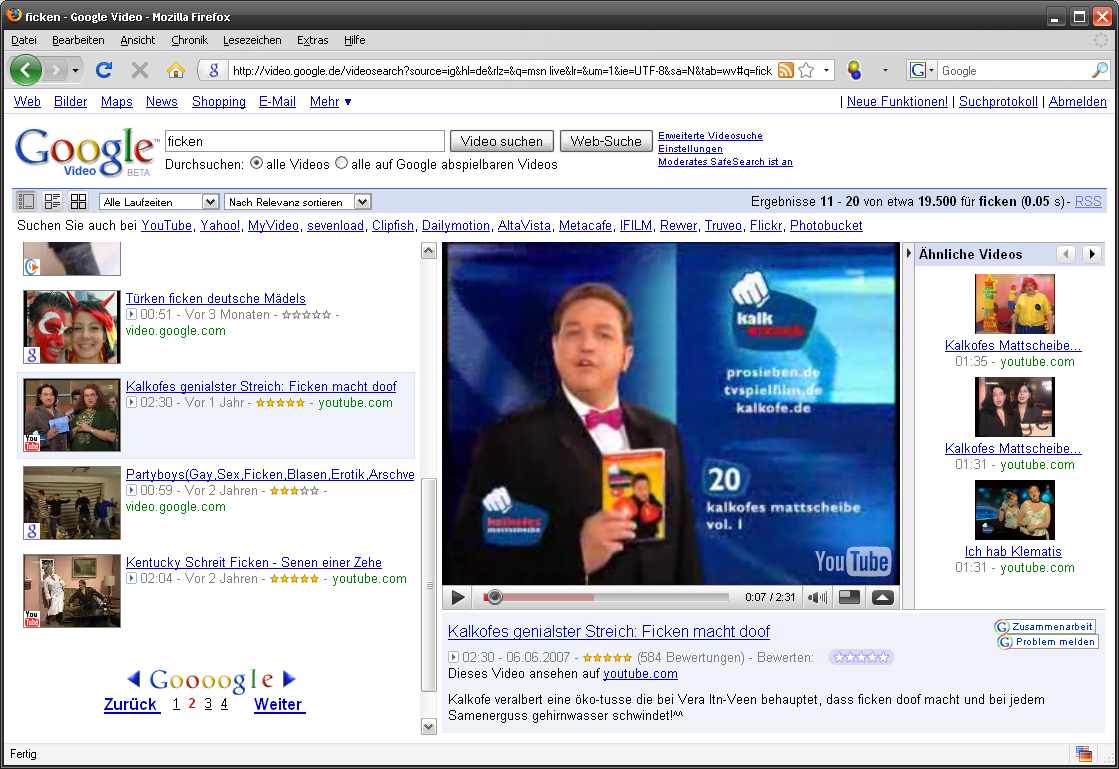Viewport: 1119px width, 769px height.
Task: Open the dropdown arrow beside the balloons icon
Action: point(886,70)
